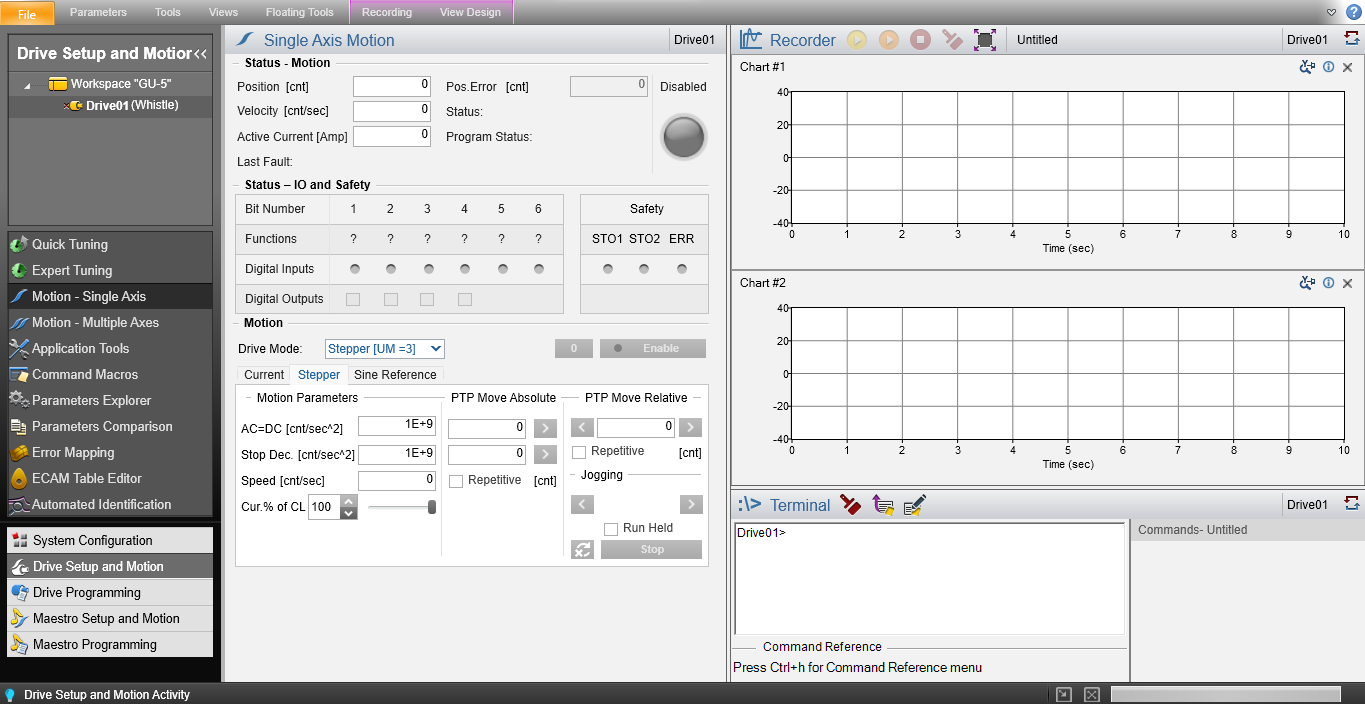Screen dimensions: 1365x704
Task: Open the Parameters ribbon tab
Action: tap(98, 12)
